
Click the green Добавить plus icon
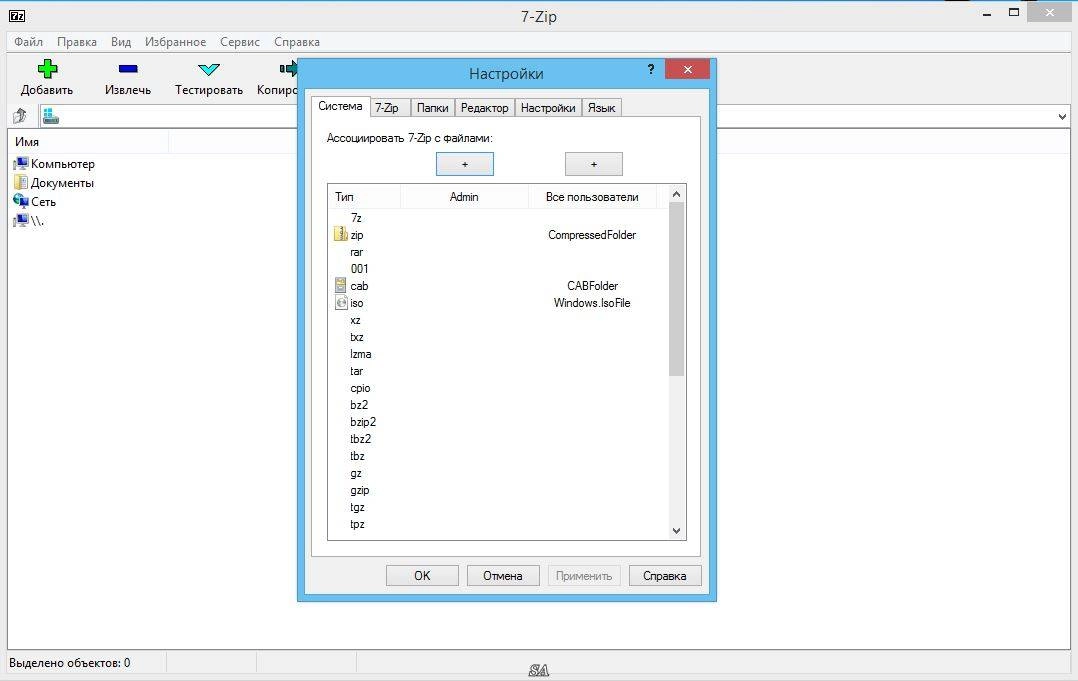point(47,69)
